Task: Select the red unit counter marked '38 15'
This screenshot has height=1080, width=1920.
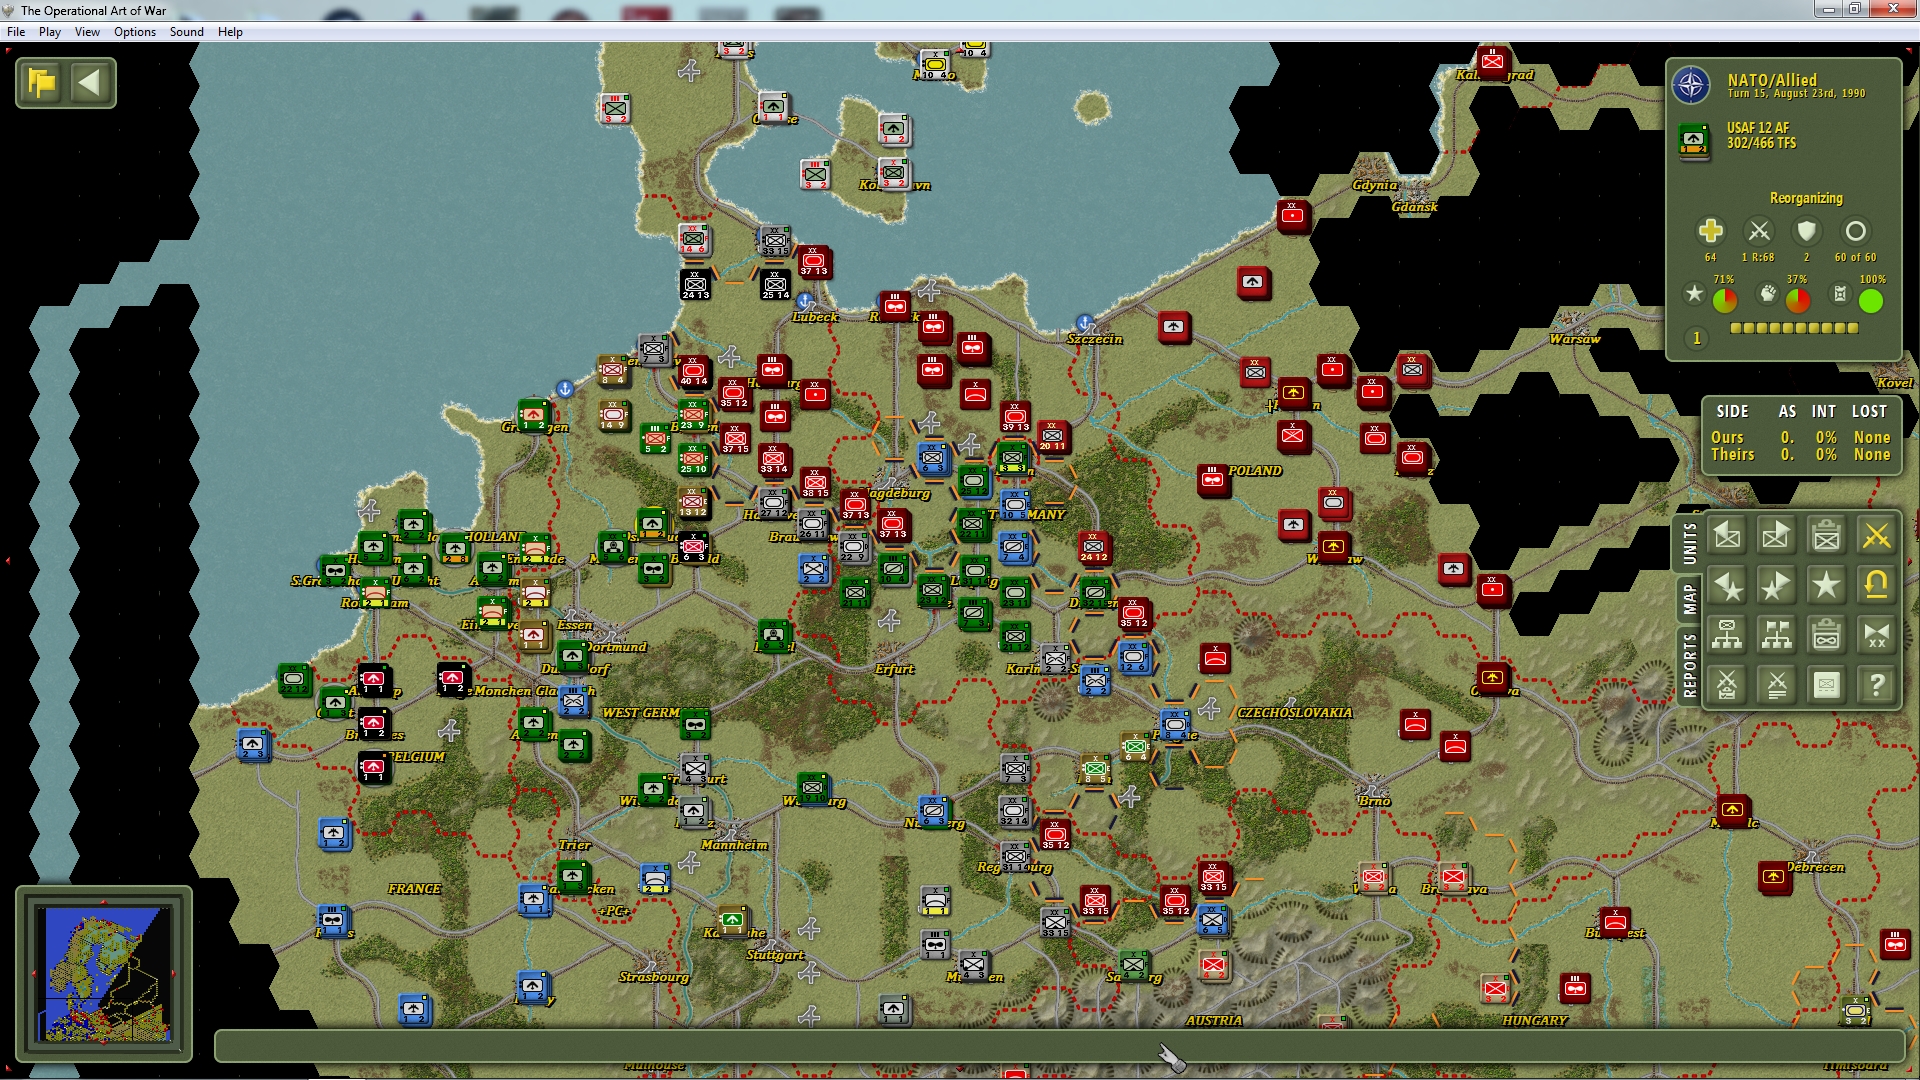Action: pos(815,483)
